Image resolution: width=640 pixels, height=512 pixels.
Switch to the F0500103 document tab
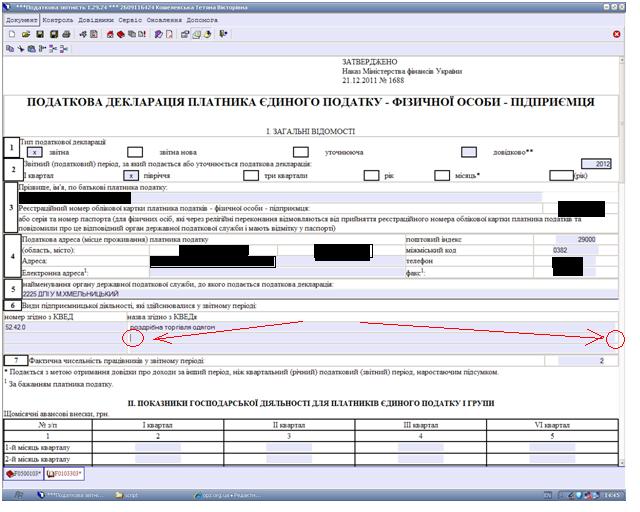tap(24, 471)
